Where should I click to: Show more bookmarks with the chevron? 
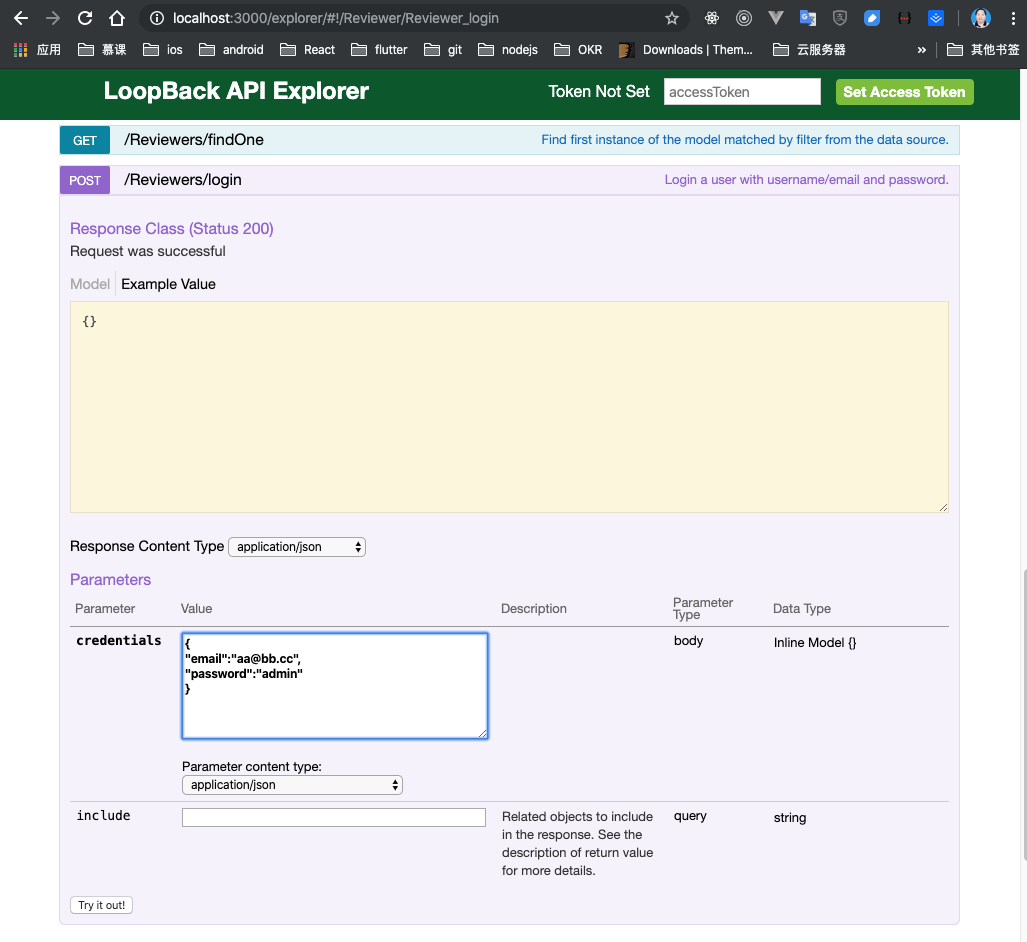[x=922, y=50]
